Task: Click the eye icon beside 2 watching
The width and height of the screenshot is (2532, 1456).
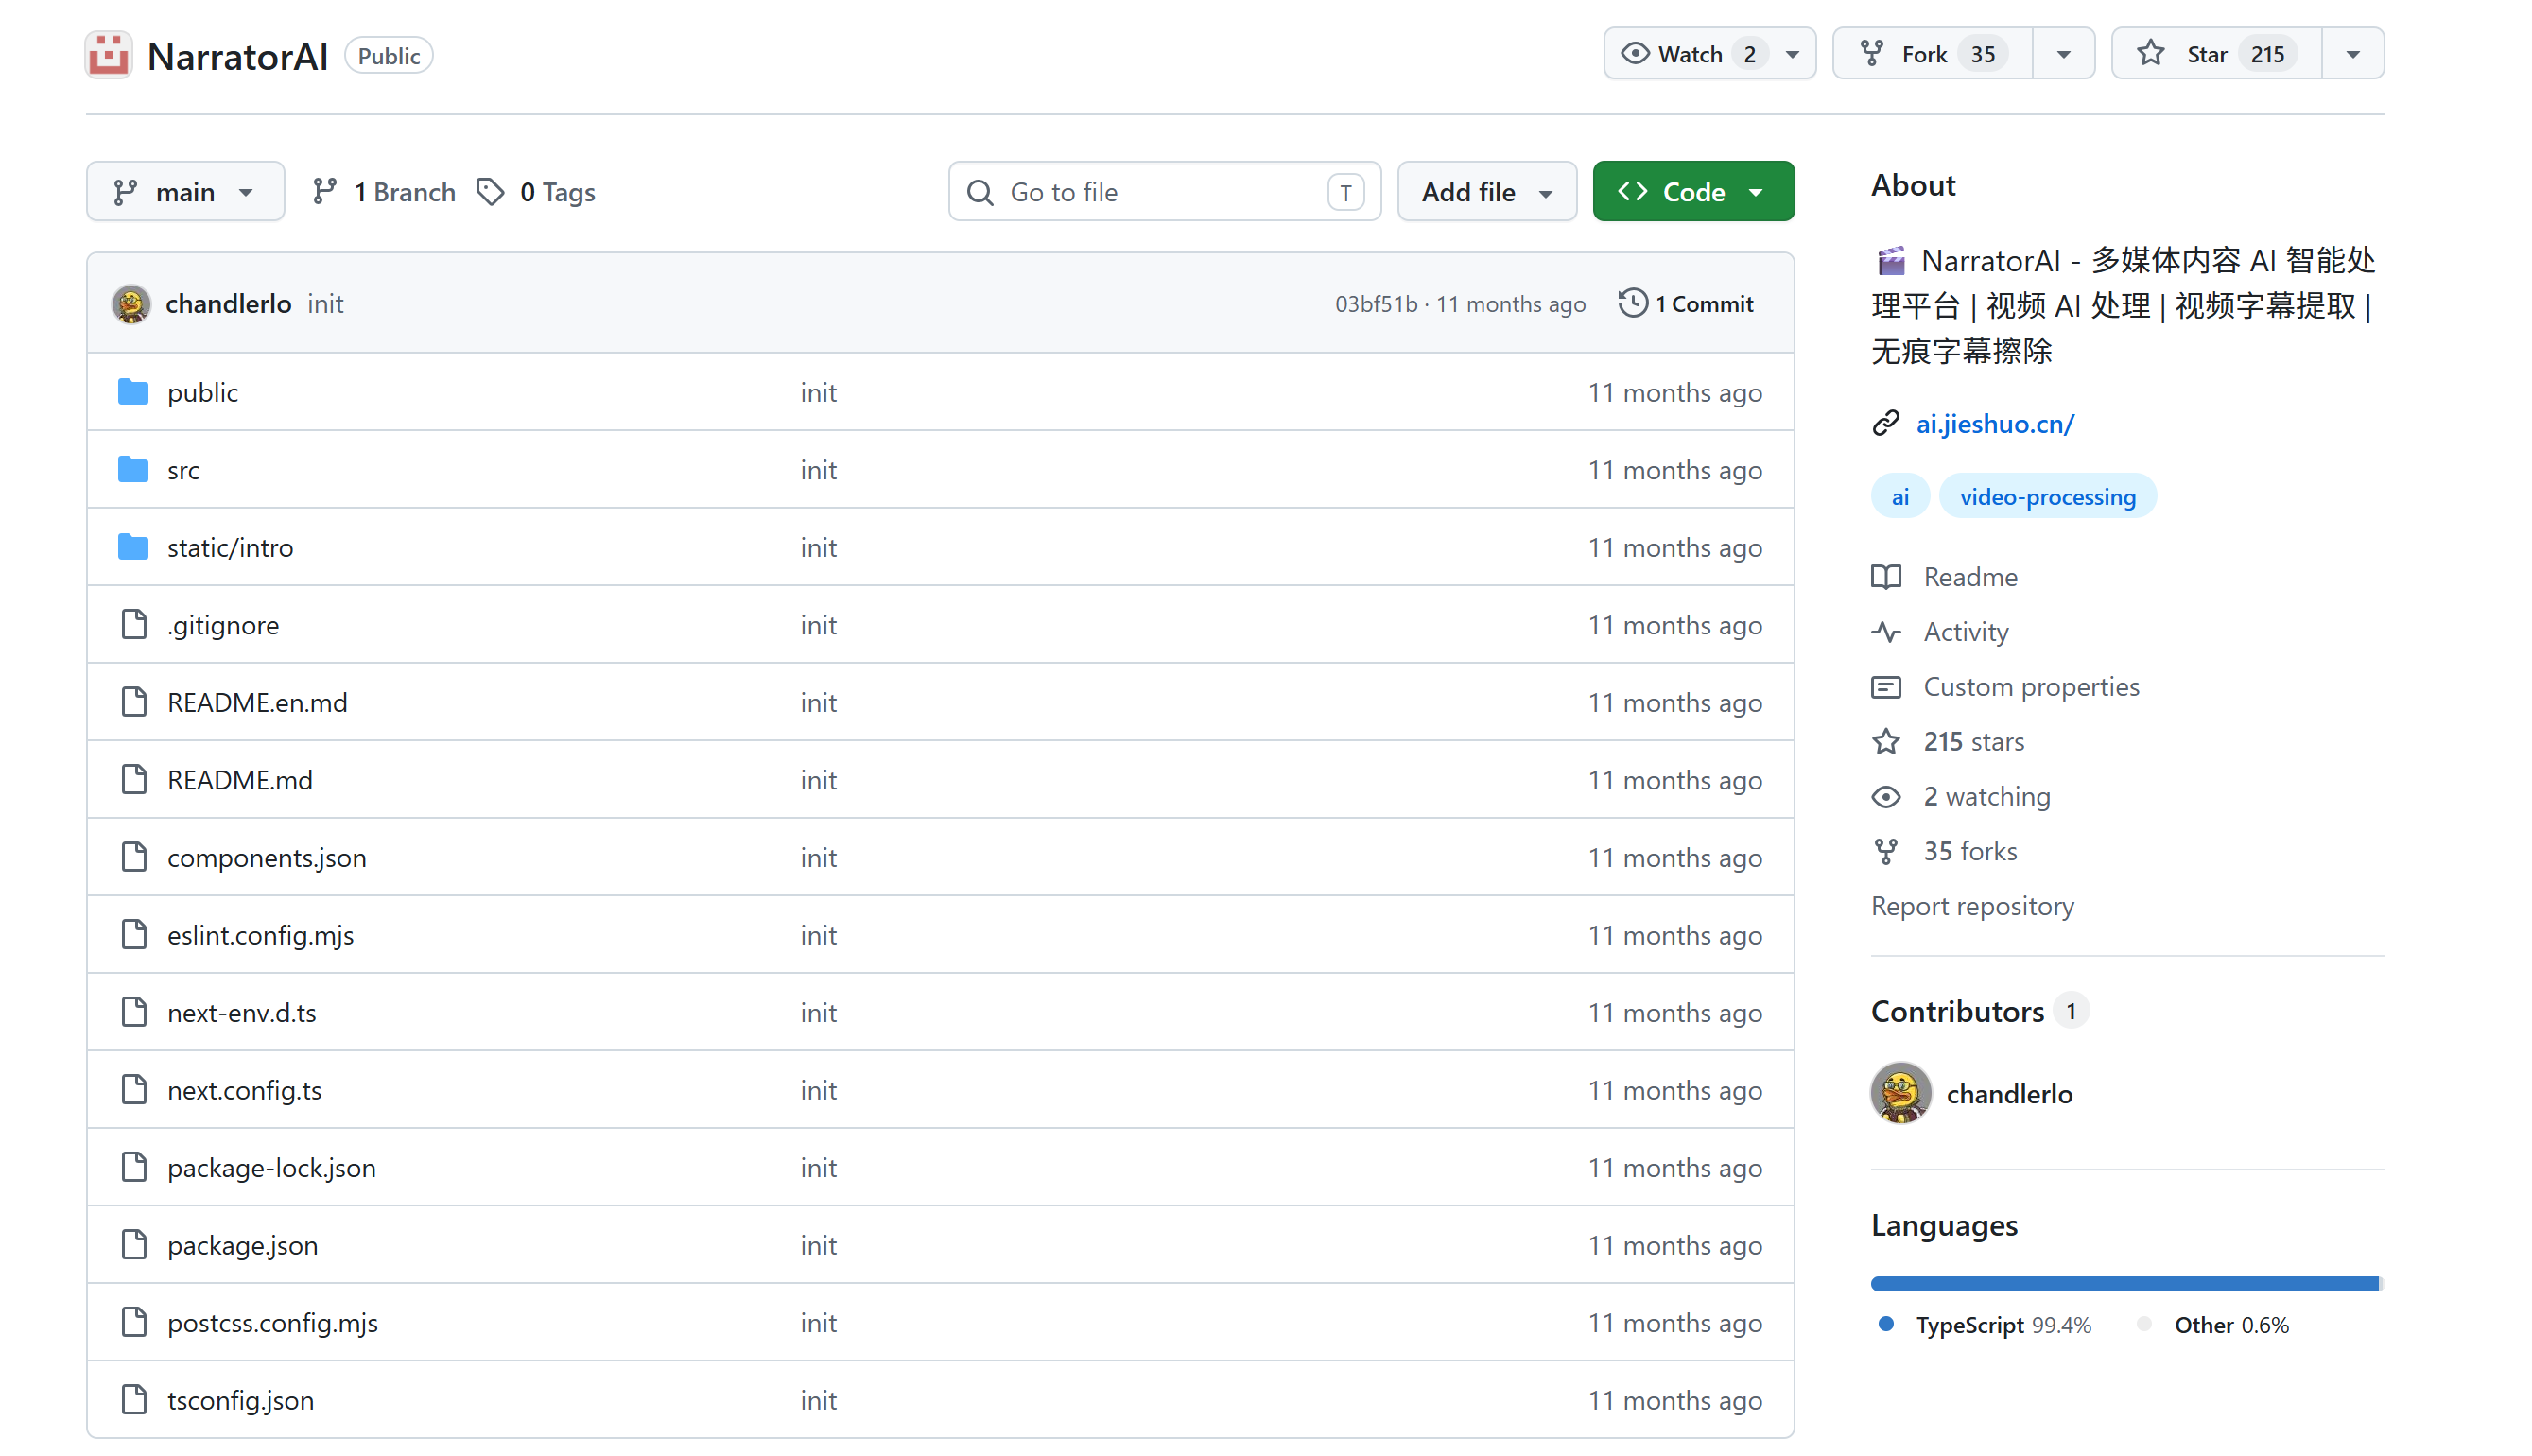Action: pyautogui.click(x=1886, y=797)
